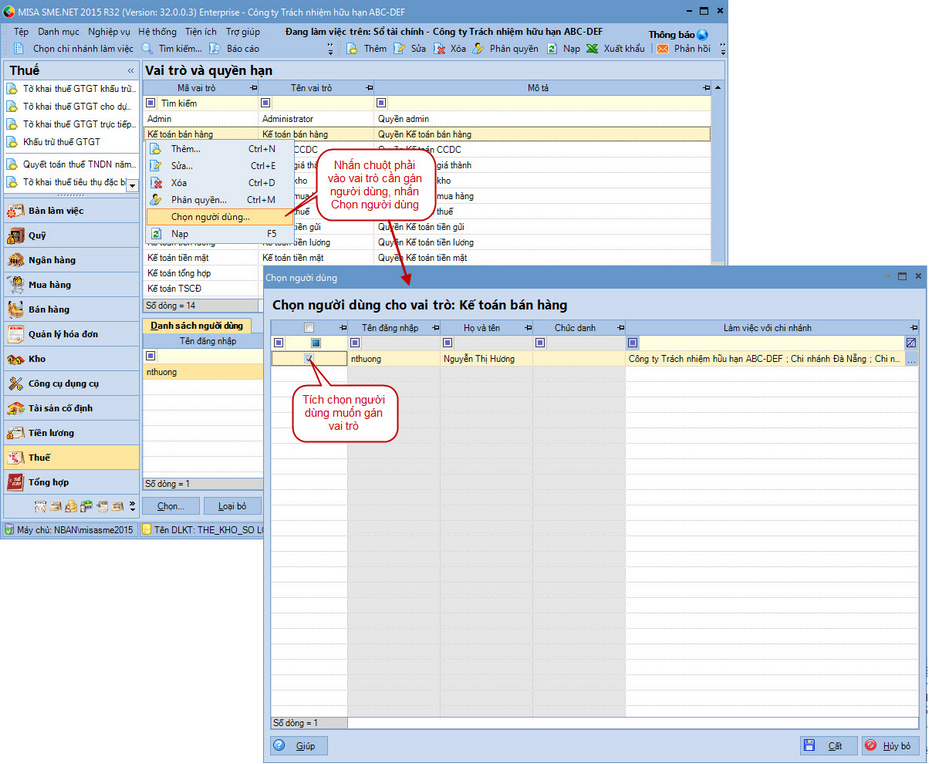Click the Nạp reload toolbar icon
929x764 pixels.
pyautogui.click(x=552, y=49)
